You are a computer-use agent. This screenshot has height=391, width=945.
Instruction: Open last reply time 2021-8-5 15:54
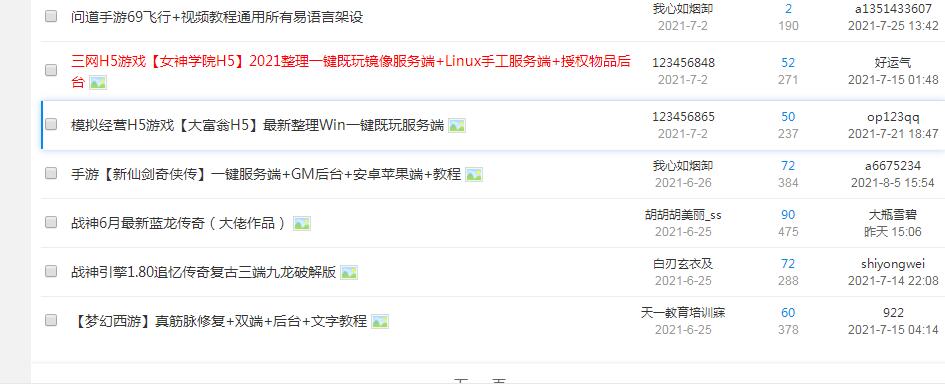[x=893, y=183]
